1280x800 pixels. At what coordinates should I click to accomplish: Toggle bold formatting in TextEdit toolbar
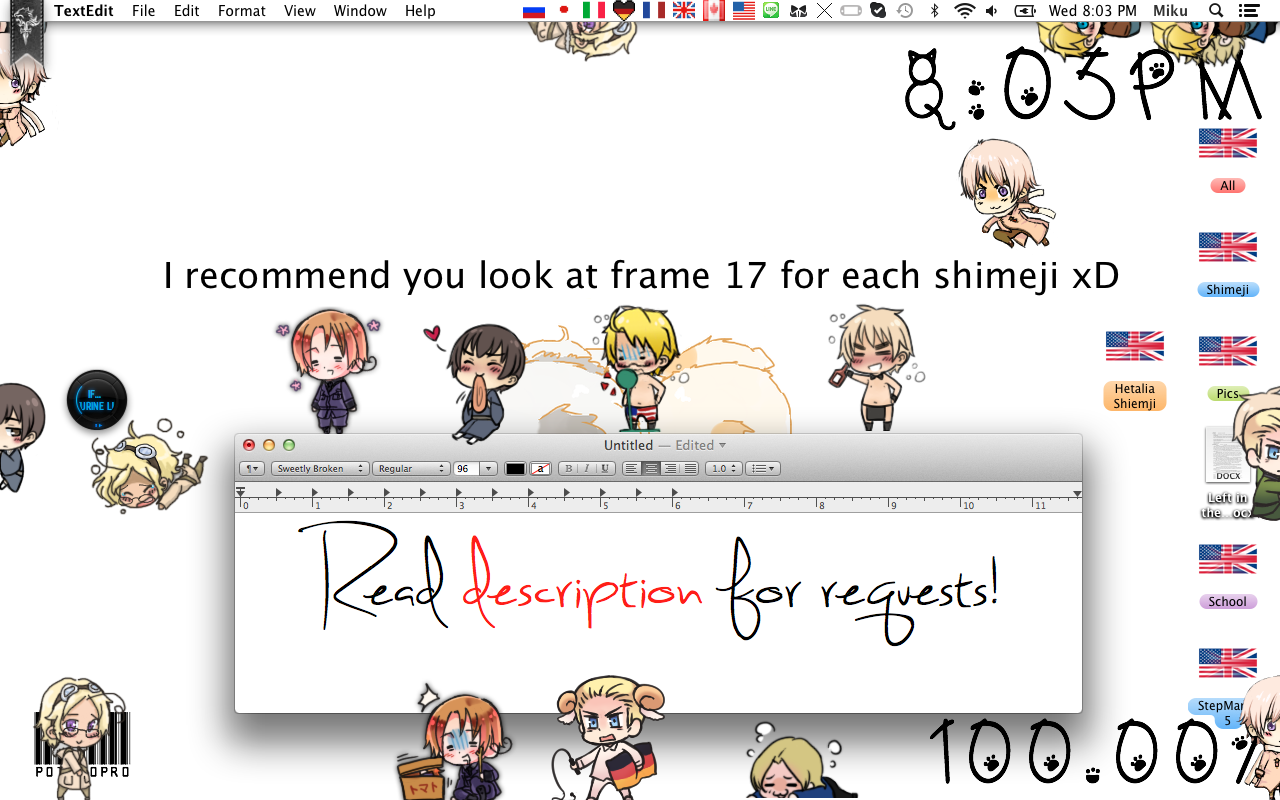tap(568, 468)
